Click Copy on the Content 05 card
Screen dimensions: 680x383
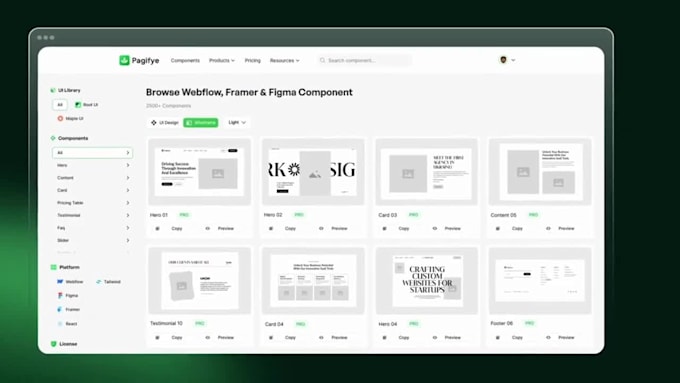tap(517, 228)
